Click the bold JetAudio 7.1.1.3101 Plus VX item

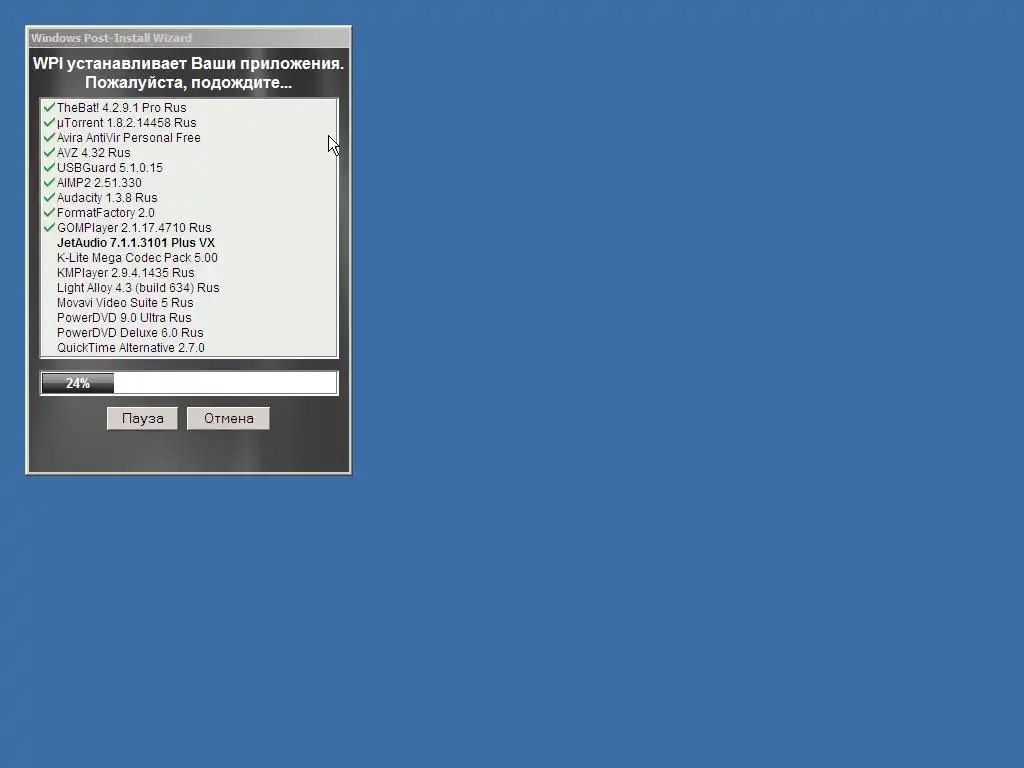tap(136, 243)
